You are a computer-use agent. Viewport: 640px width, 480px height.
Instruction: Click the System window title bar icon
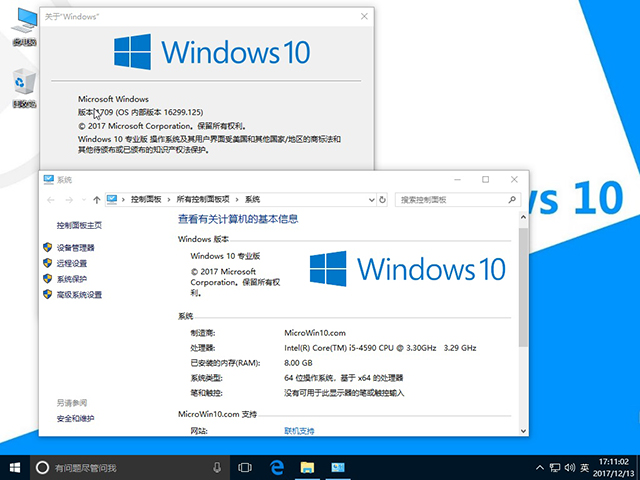49,179
